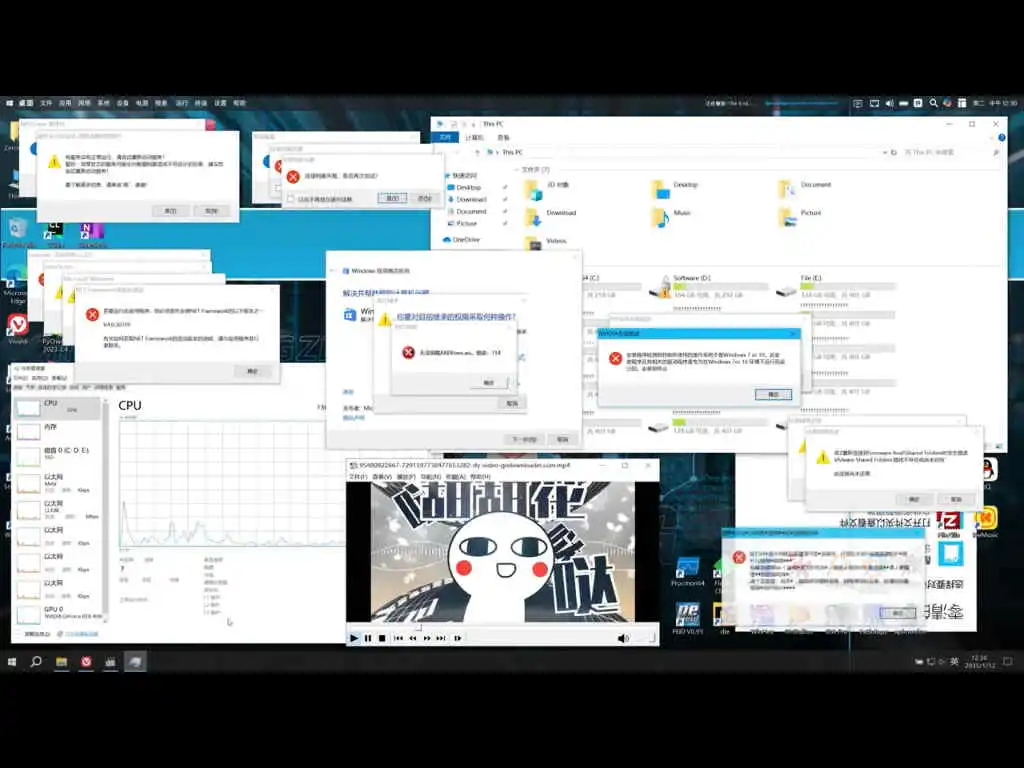Select 磁盘 0 (C: D: E:) in Task Manager
This screenshot has height=768, width=1024.
click(57, 455)
